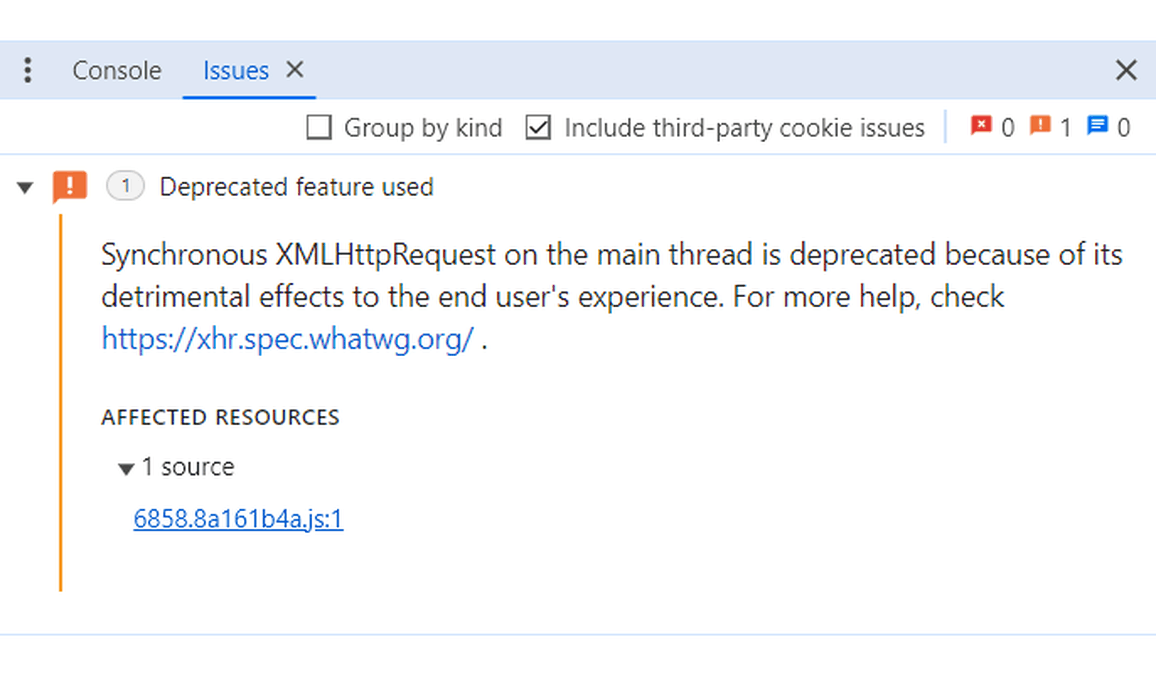Collapse the Deprecated feature used issue
Image resolution: width=1156 pixels, height=686 pixels.
[26, 188]
